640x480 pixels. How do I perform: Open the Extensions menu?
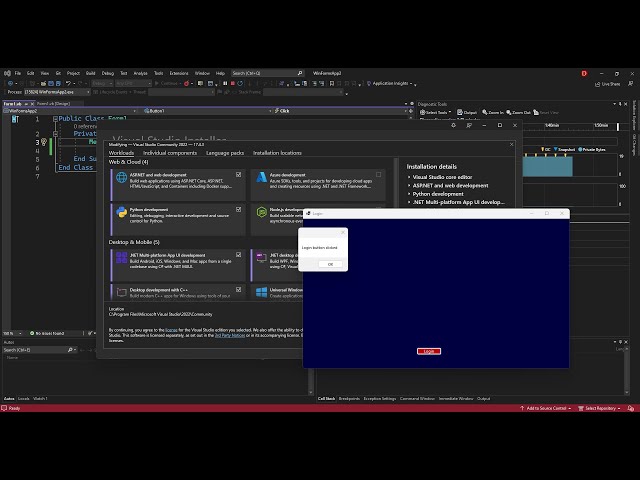click(179, 73)
